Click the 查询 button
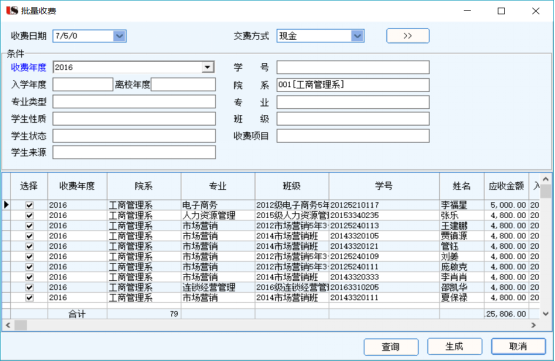 tap(391, 346)
